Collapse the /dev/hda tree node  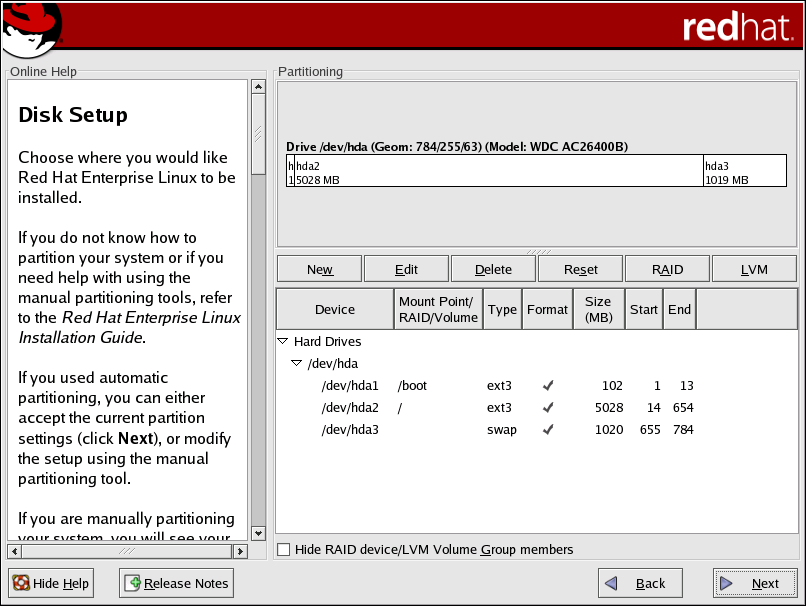coord(296,364)
